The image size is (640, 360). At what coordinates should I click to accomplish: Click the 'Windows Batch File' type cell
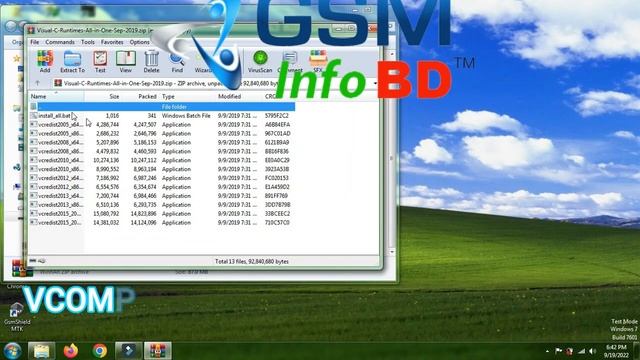[186, 116]
